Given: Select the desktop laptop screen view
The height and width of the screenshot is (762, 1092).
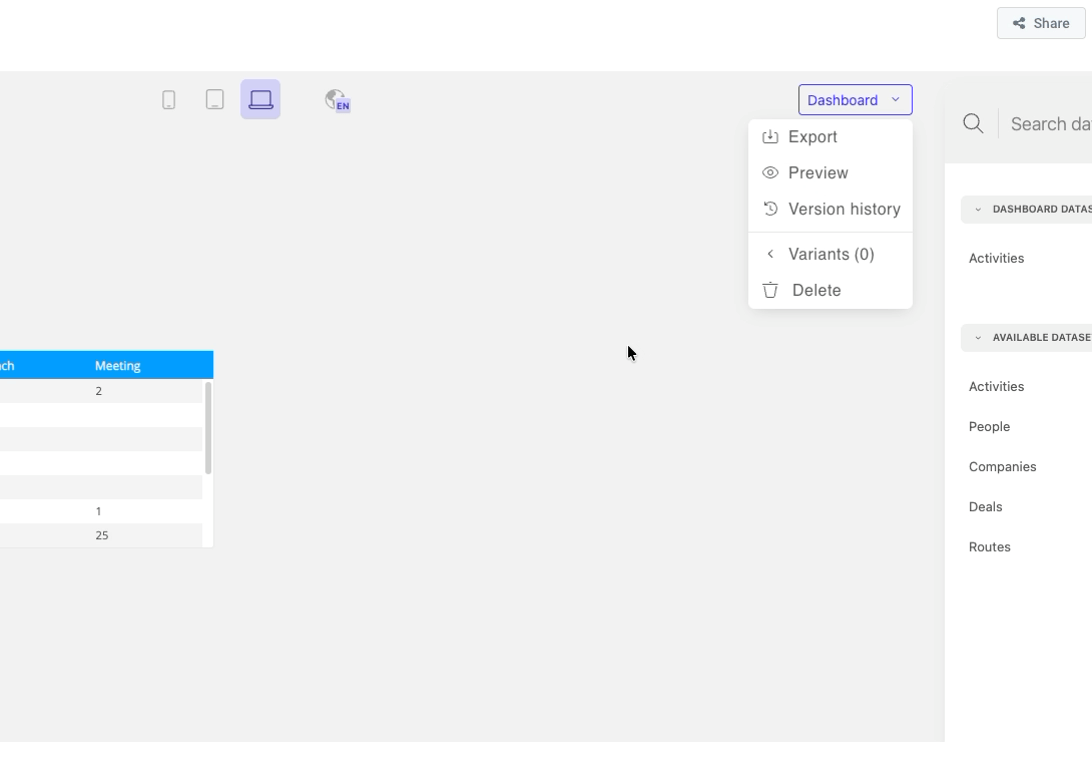Looking at the screenshot, I should pos(260,100).
